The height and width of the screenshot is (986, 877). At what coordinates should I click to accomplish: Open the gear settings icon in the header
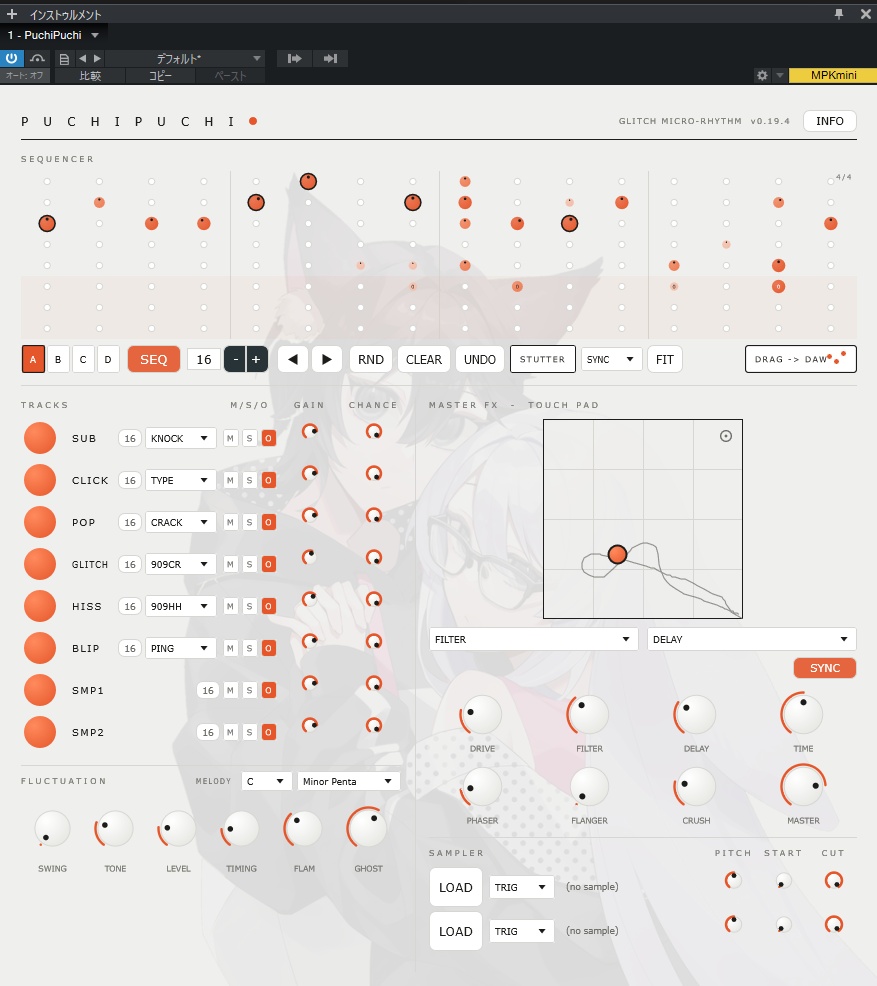(x=762, y=75)
